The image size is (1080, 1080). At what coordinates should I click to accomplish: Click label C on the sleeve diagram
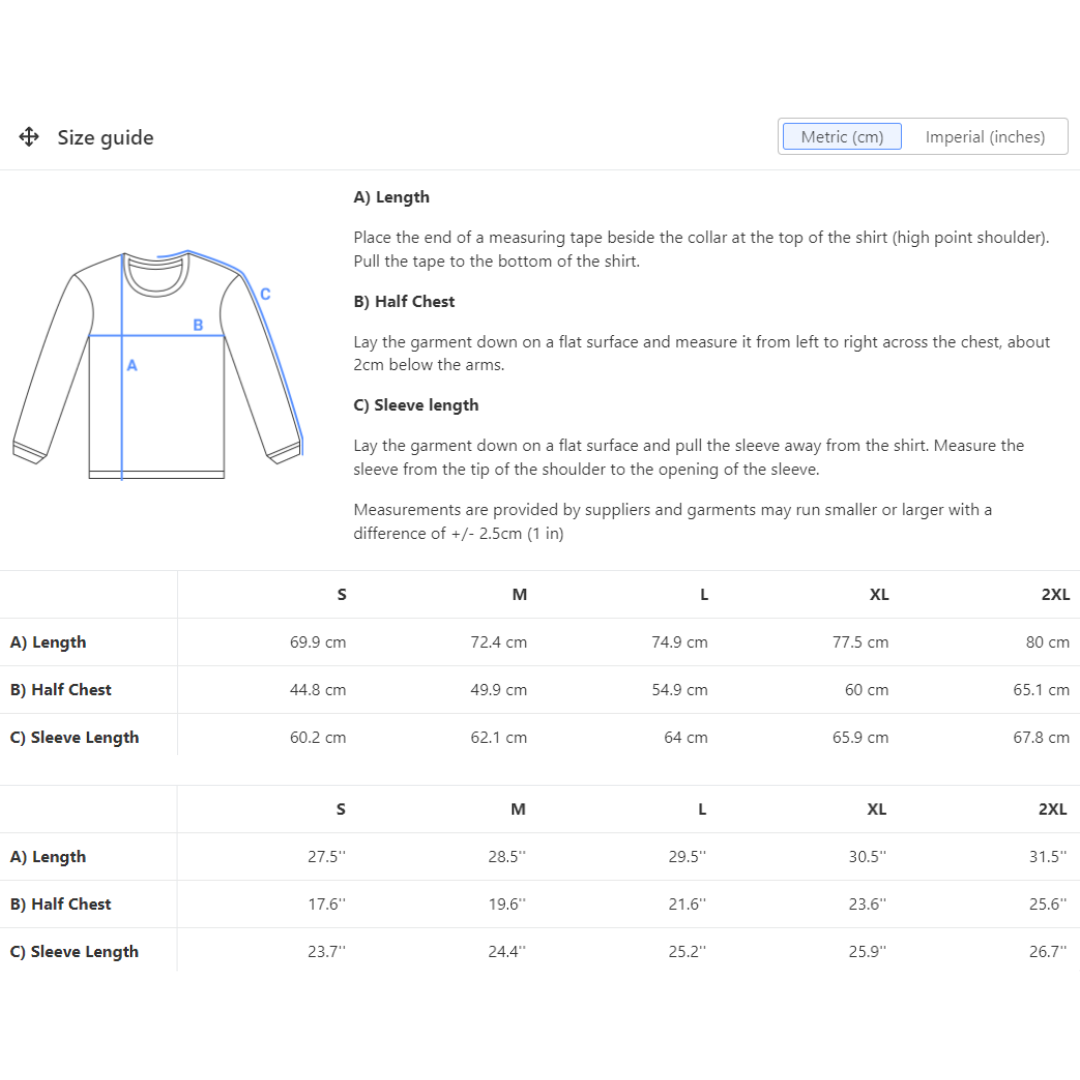pyautogui.click(x=265, y=294)
